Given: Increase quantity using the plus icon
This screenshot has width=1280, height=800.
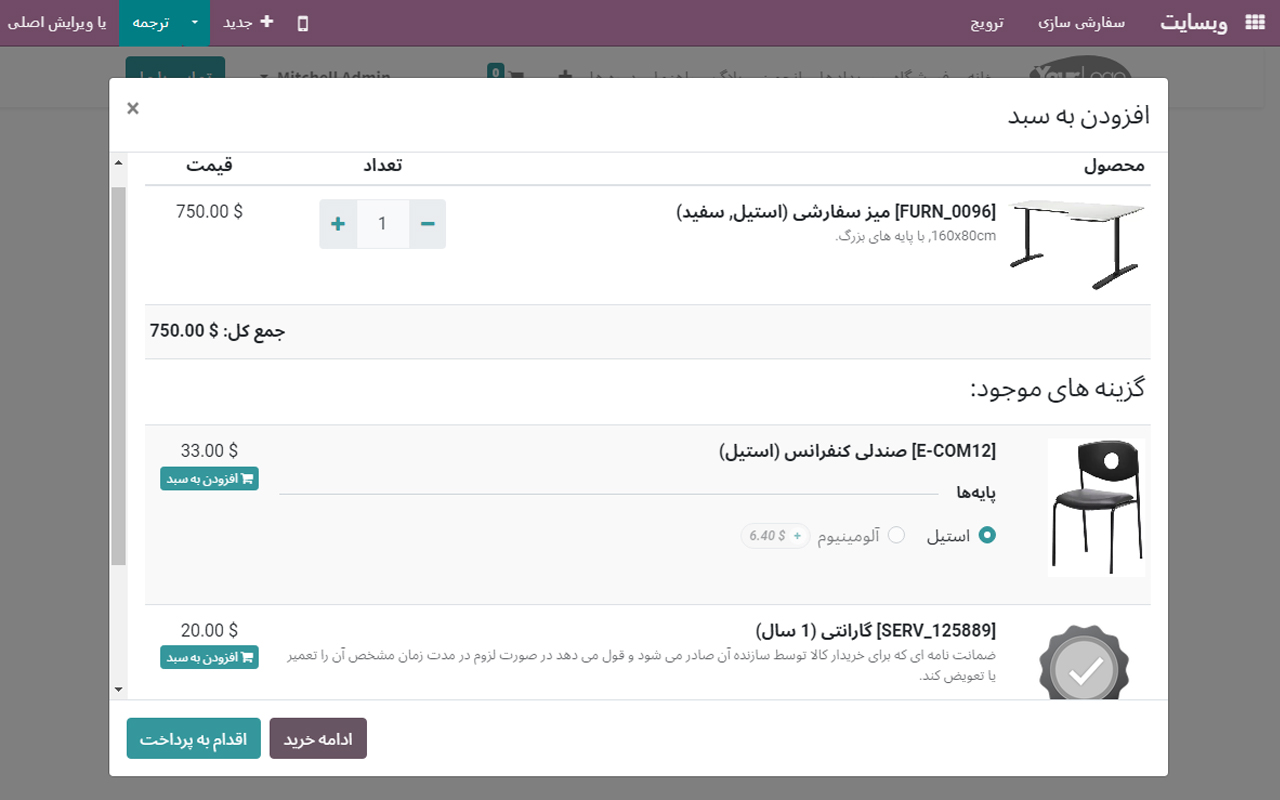Looking at the screenshot, I should pyautogui.click(x=338, y=223).
